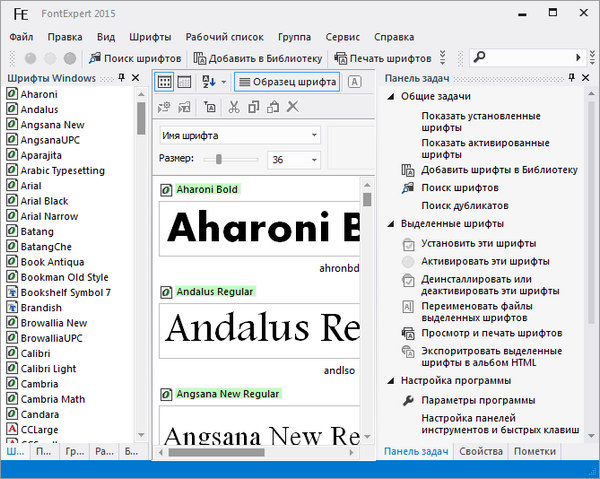Click the paste icon in fonts toolbar
Viewport: 600px width, 479px height.
coord(273,107)
